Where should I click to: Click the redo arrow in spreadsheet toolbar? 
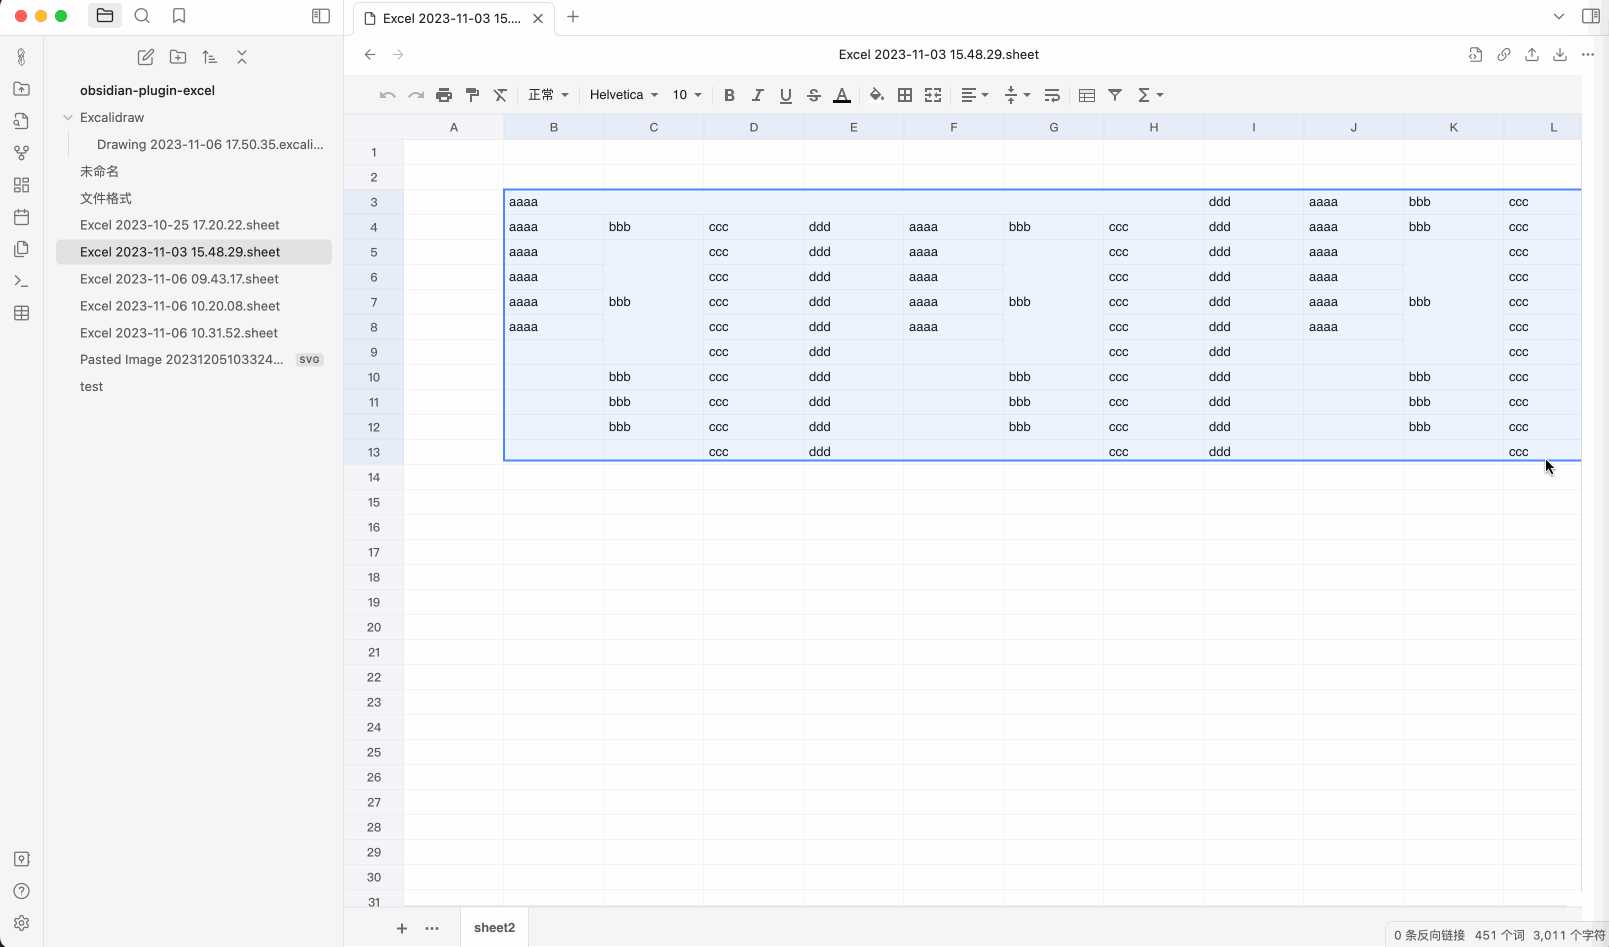[x=416, y=95]
